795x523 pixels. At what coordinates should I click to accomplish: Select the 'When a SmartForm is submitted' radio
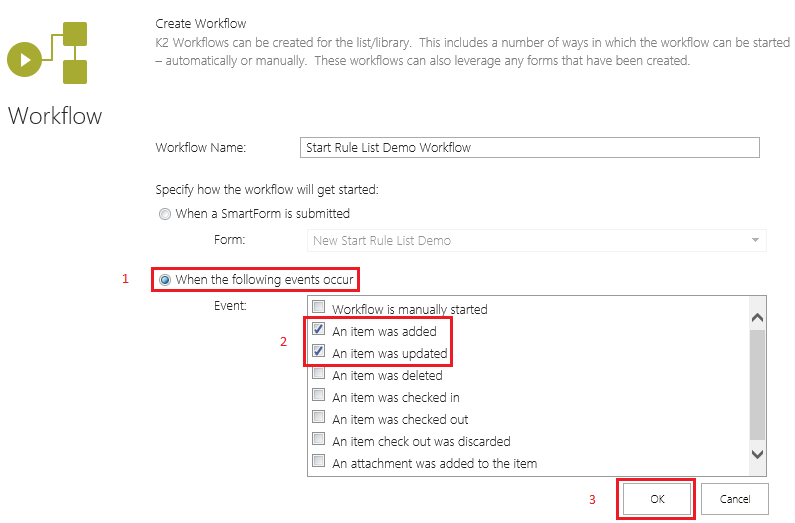coord(165,214)
